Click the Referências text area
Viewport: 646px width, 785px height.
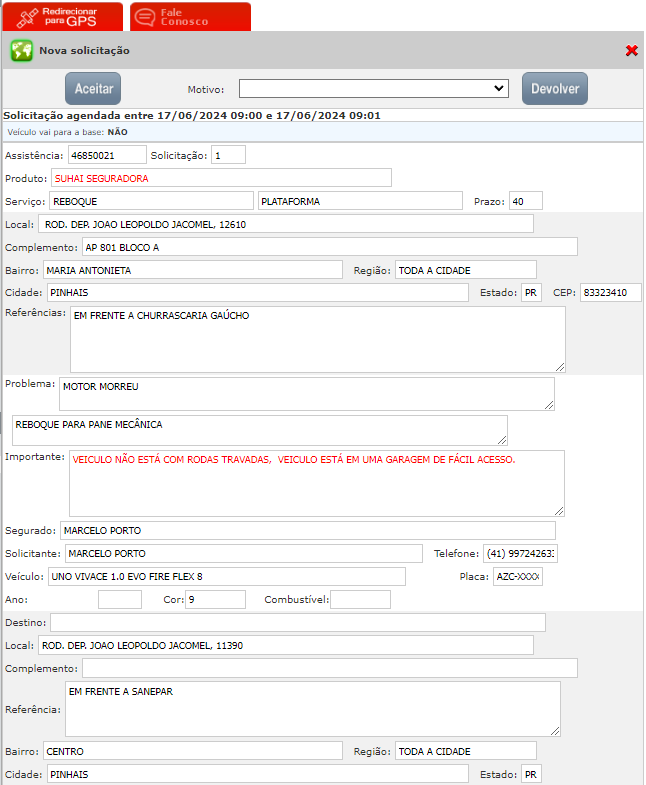[x=317, y=339]
